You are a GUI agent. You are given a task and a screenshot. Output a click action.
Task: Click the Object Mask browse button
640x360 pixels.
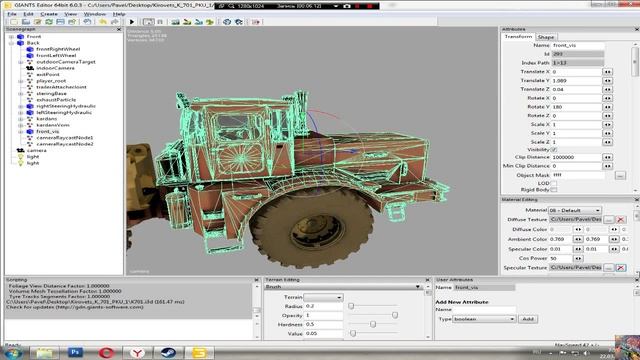[x=620, y=176]
